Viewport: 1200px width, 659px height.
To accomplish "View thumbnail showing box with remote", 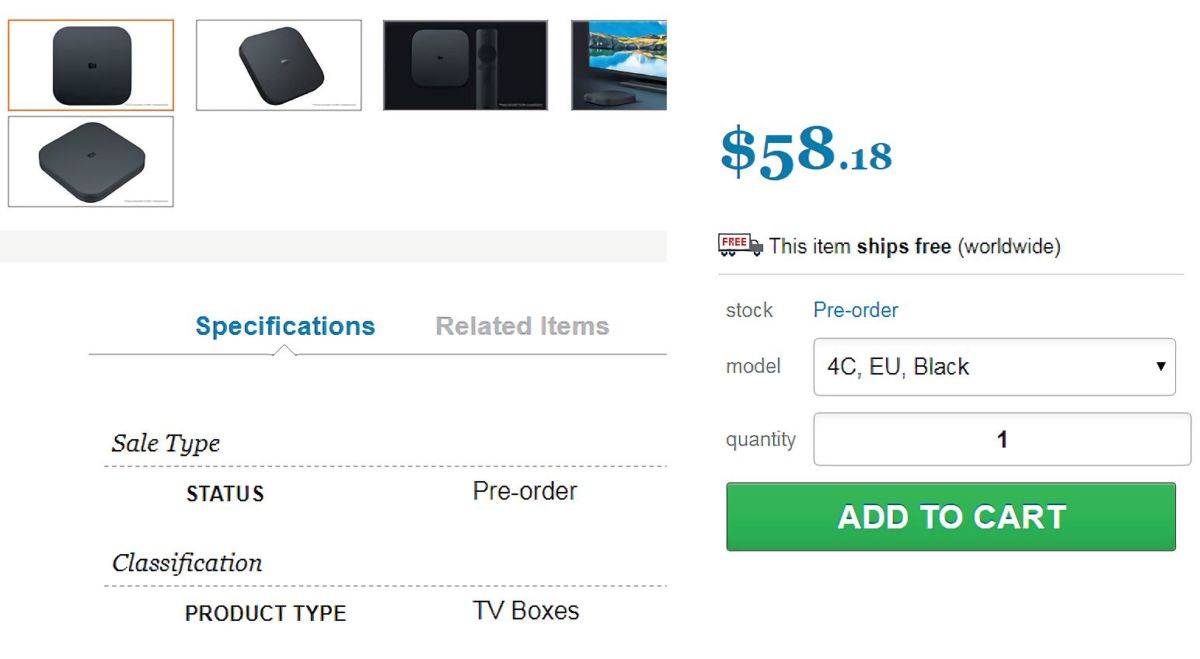I will coord(465,65).
